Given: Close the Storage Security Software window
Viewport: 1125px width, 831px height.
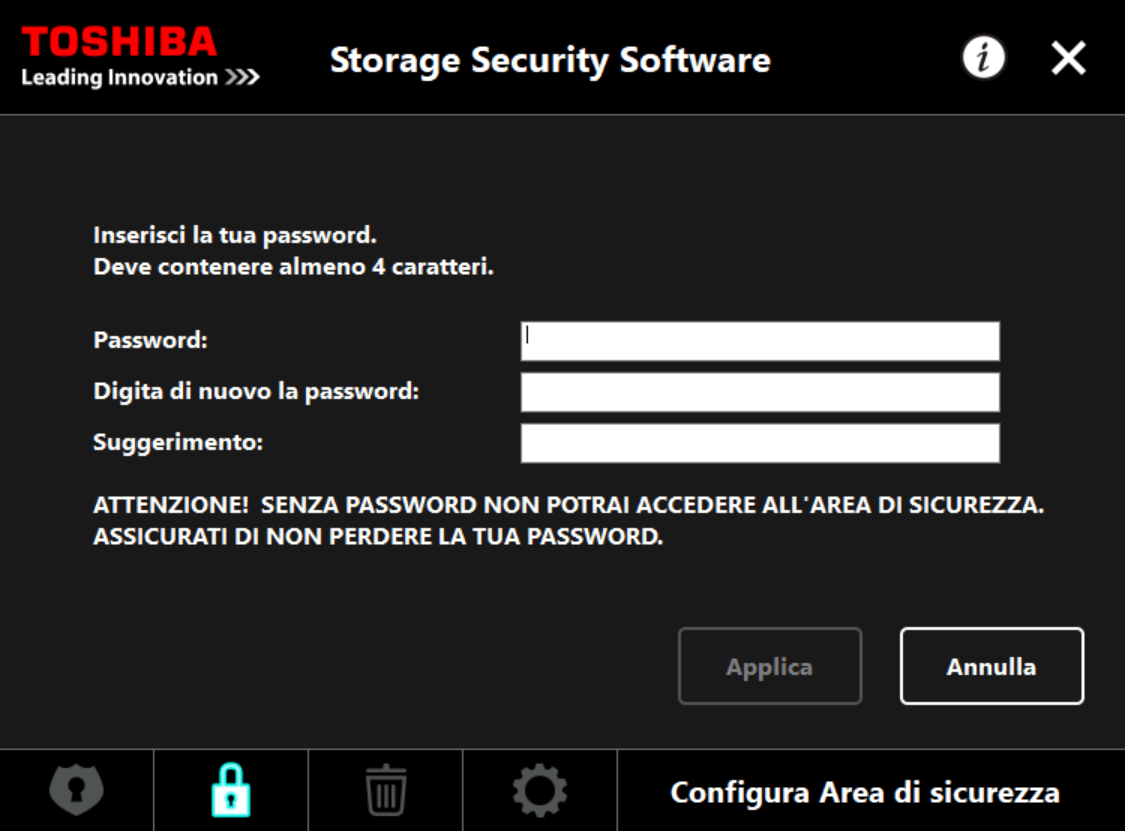Looking at the screenshot, I should 1068,57.
